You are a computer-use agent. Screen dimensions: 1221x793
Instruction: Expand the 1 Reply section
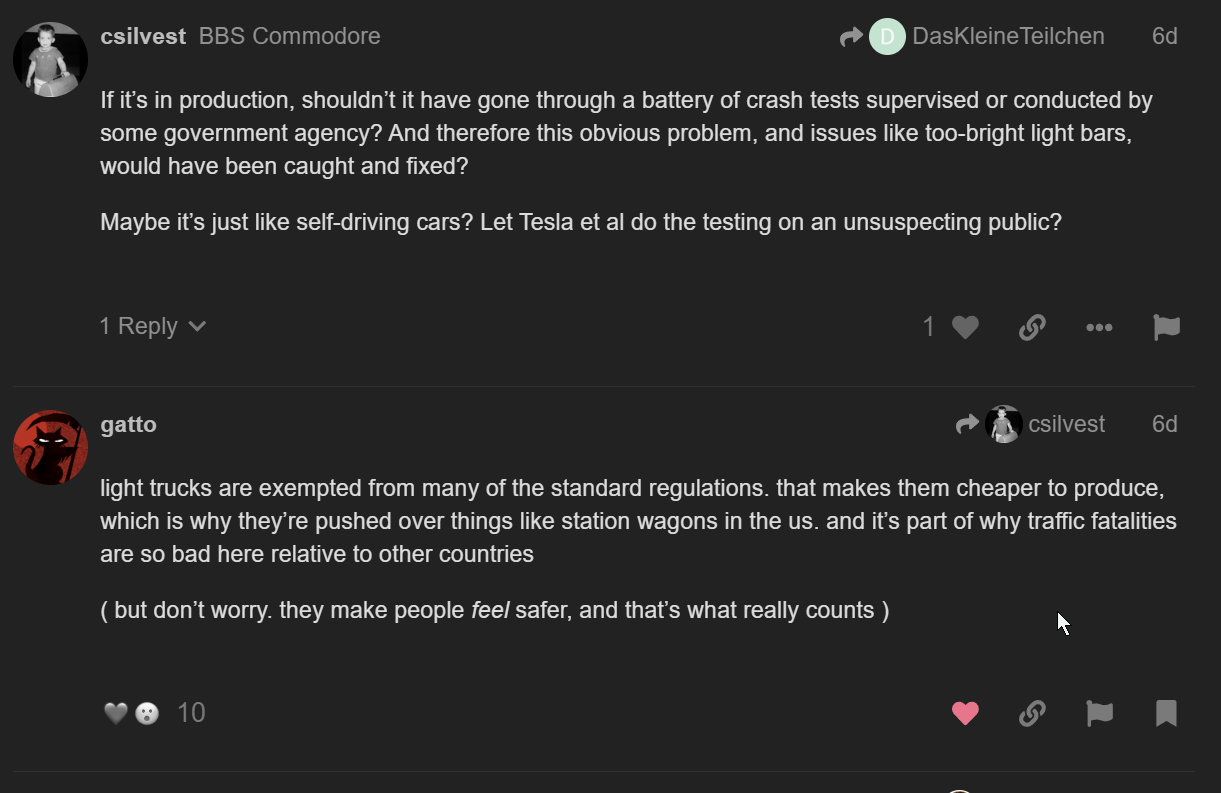(x=153, y=326)
